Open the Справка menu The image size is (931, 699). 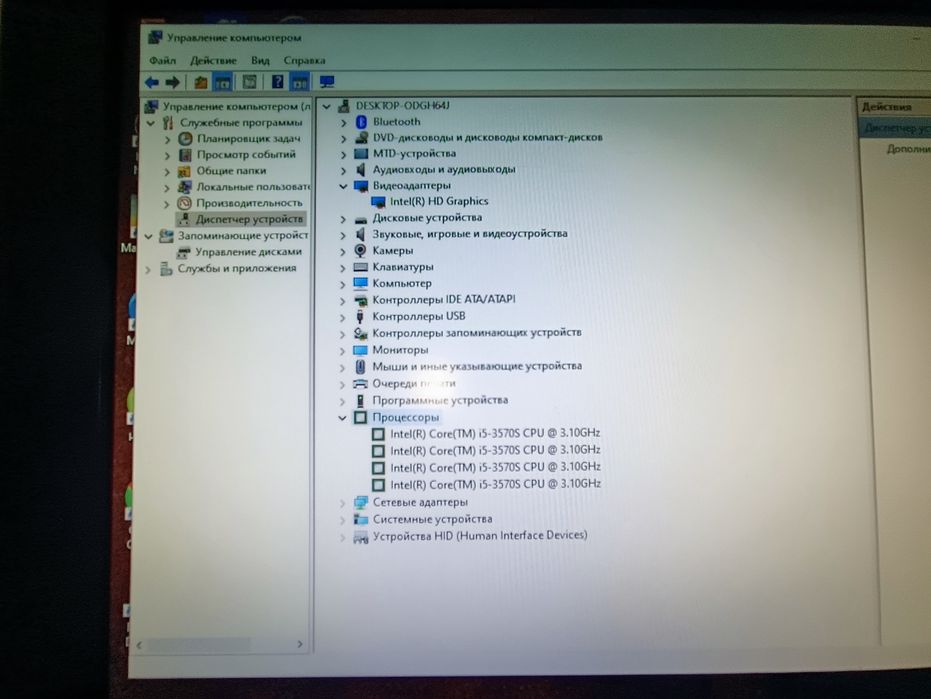[x=304, y=61]
